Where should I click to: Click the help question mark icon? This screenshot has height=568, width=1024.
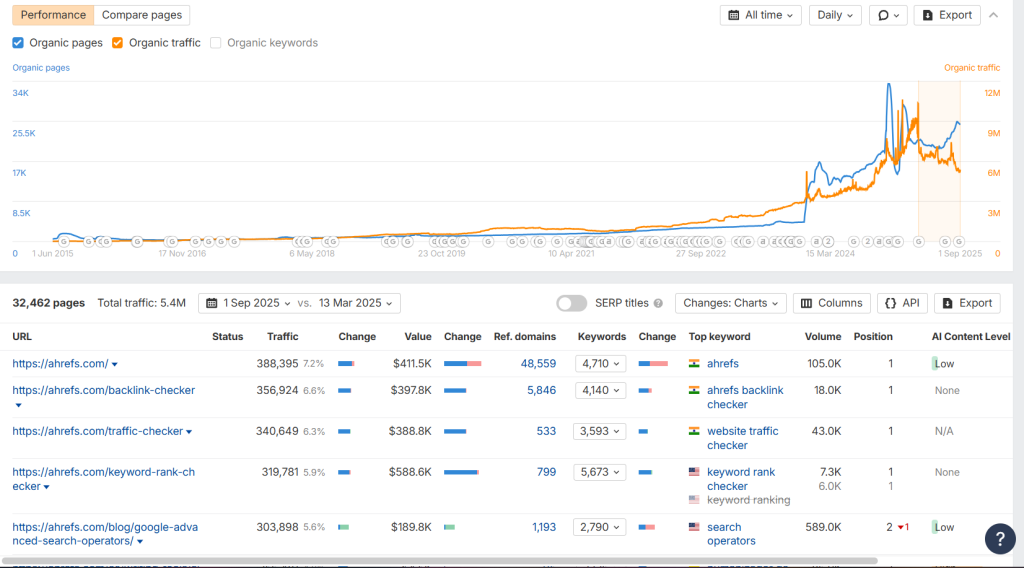[1000, 539]
